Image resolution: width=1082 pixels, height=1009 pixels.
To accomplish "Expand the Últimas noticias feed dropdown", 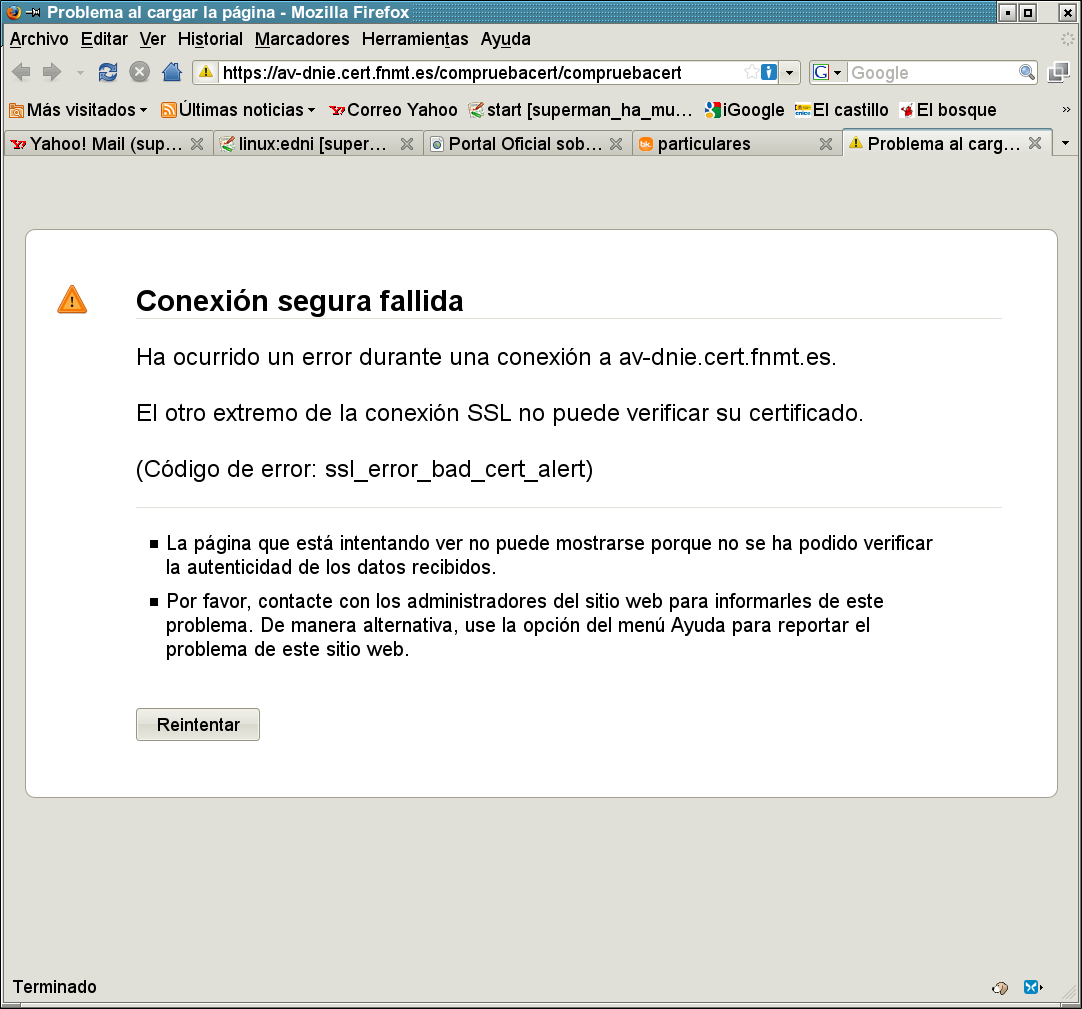I will click(x=238, y=110).
